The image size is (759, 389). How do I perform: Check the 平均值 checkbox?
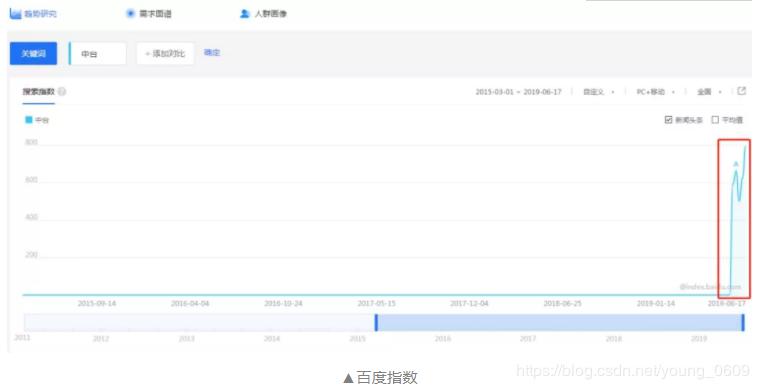coord(715,120)
